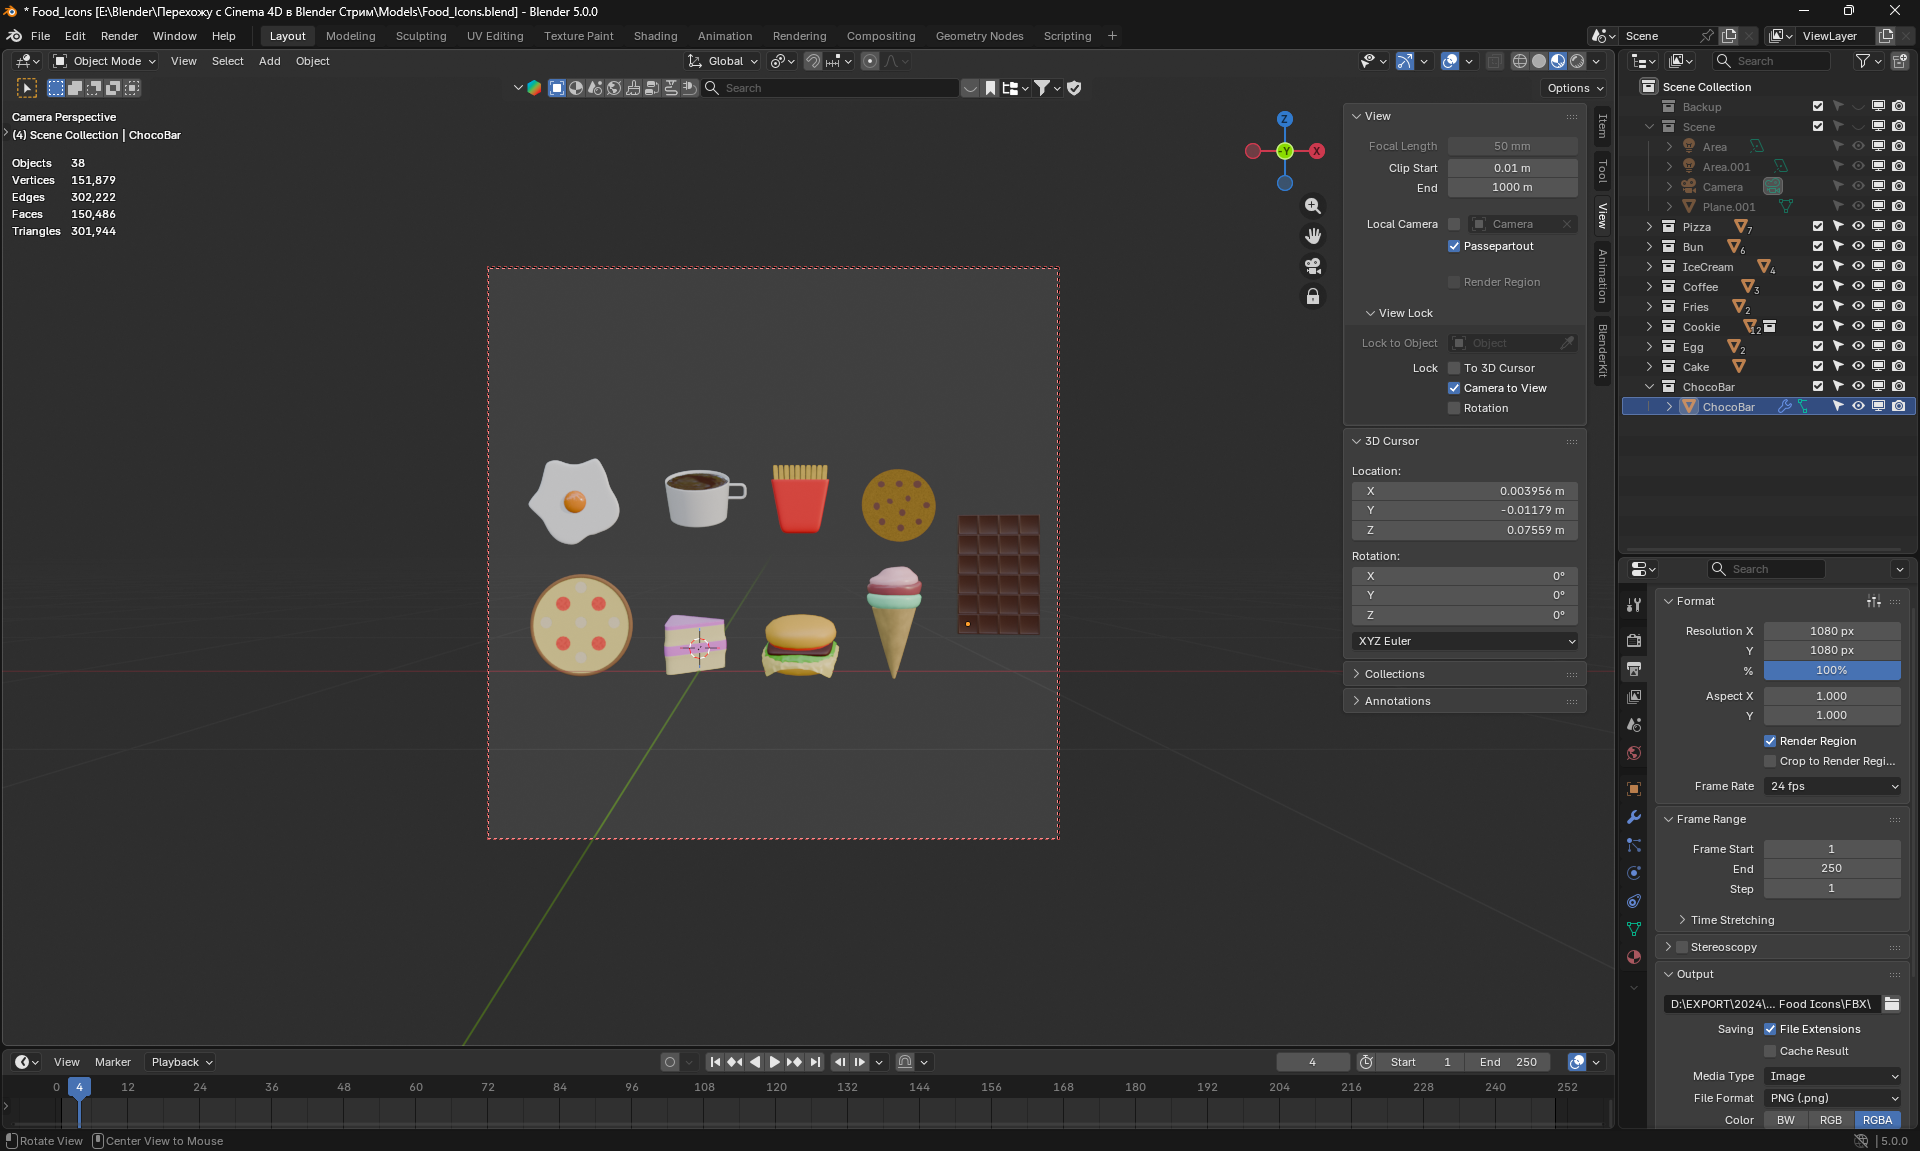Screen dimensions: 1920x1151
Task: Enable the Lock To 3D Cursor checkbox
Action: [1454, 368]
